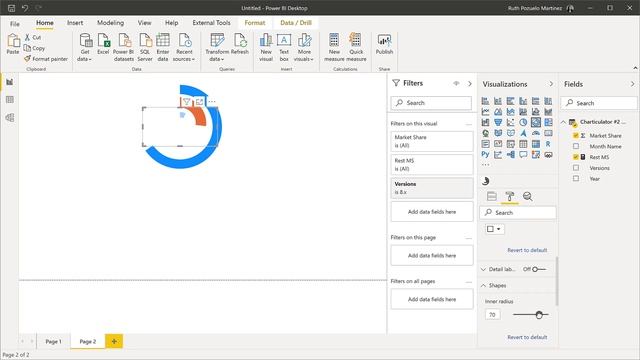The image size is (640, 360).
Task: Collapse the Fields pane
Action: coord(633,84)
